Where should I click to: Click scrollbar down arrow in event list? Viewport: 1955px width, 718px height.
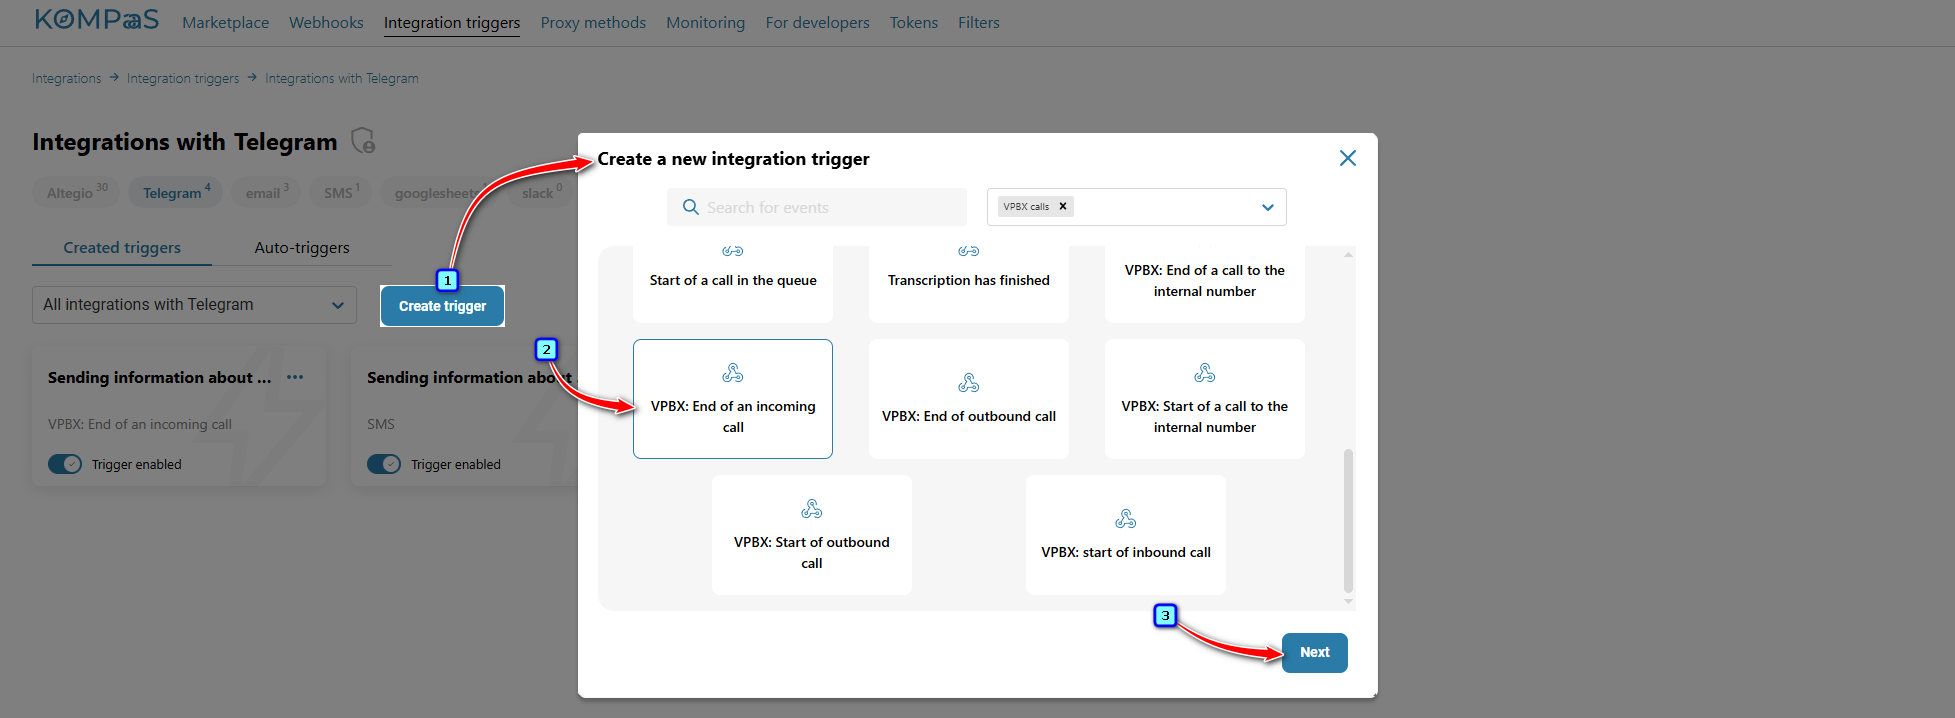coord(1348,601)
